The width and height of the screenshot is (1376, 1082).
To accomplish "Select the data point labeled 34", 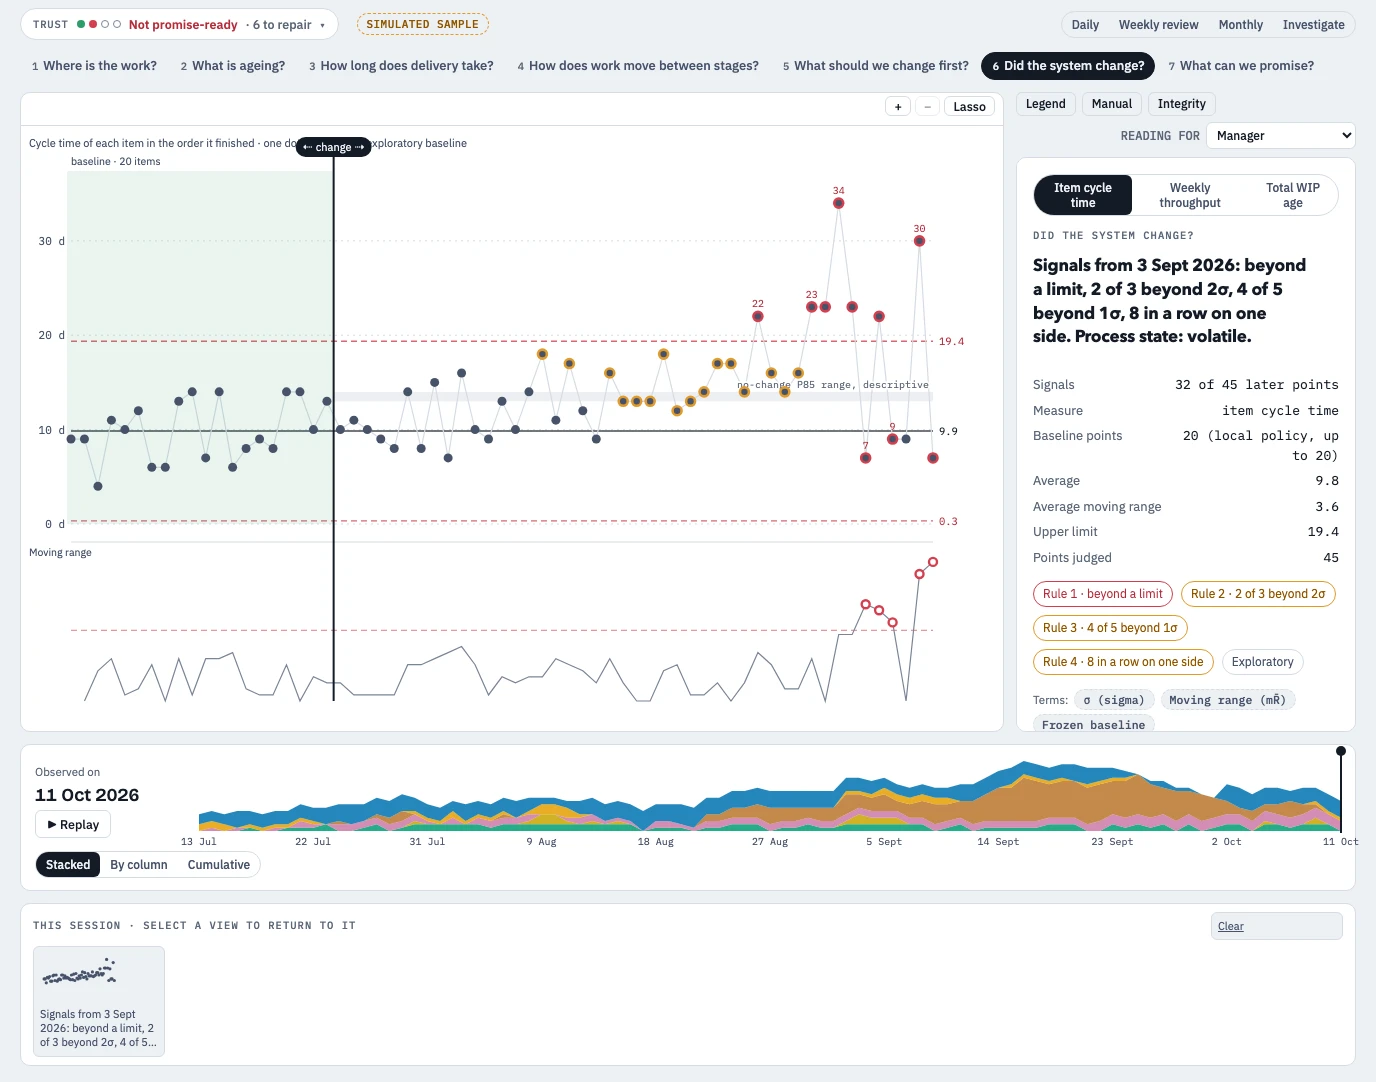I will coord(838,203).
